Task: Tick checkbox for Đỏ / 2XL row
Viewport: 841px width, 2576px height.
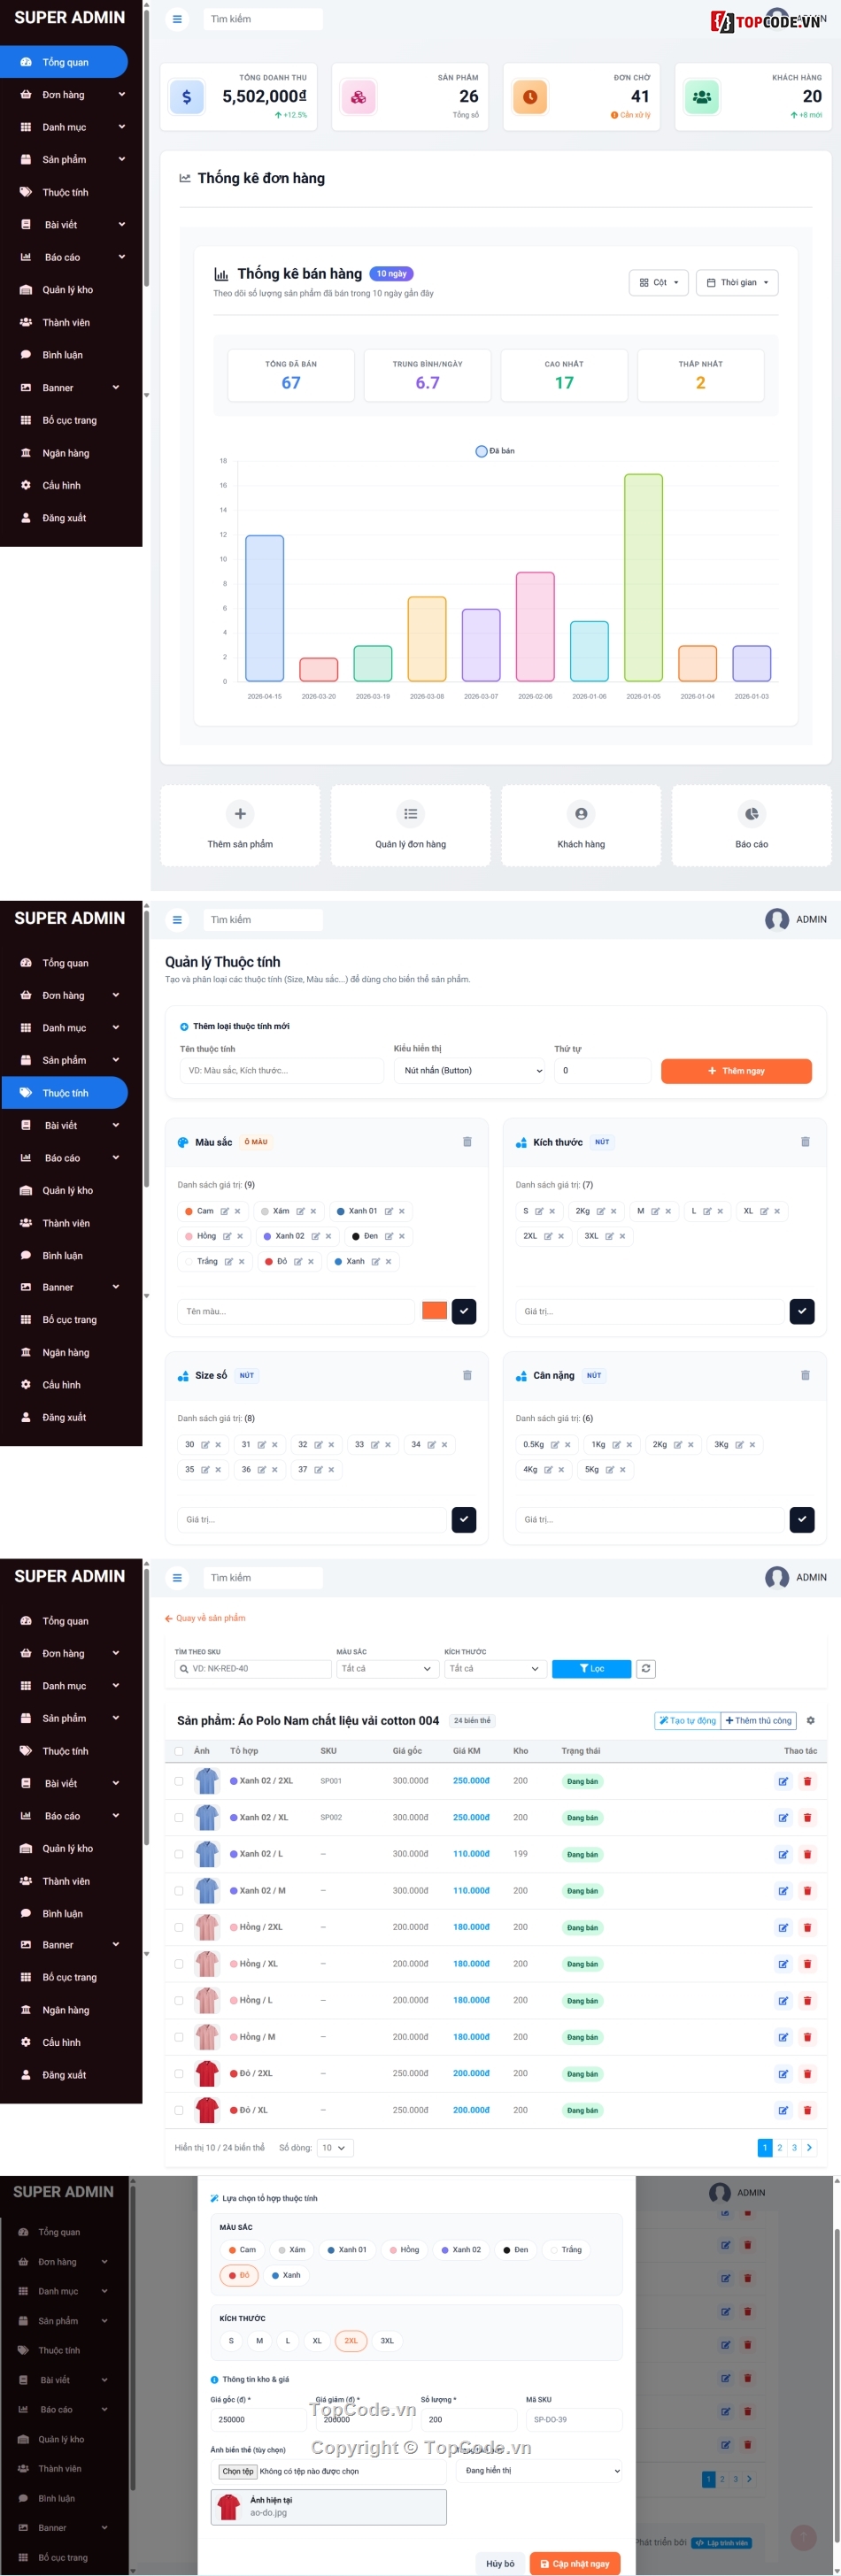Action: click(179, 2073)
